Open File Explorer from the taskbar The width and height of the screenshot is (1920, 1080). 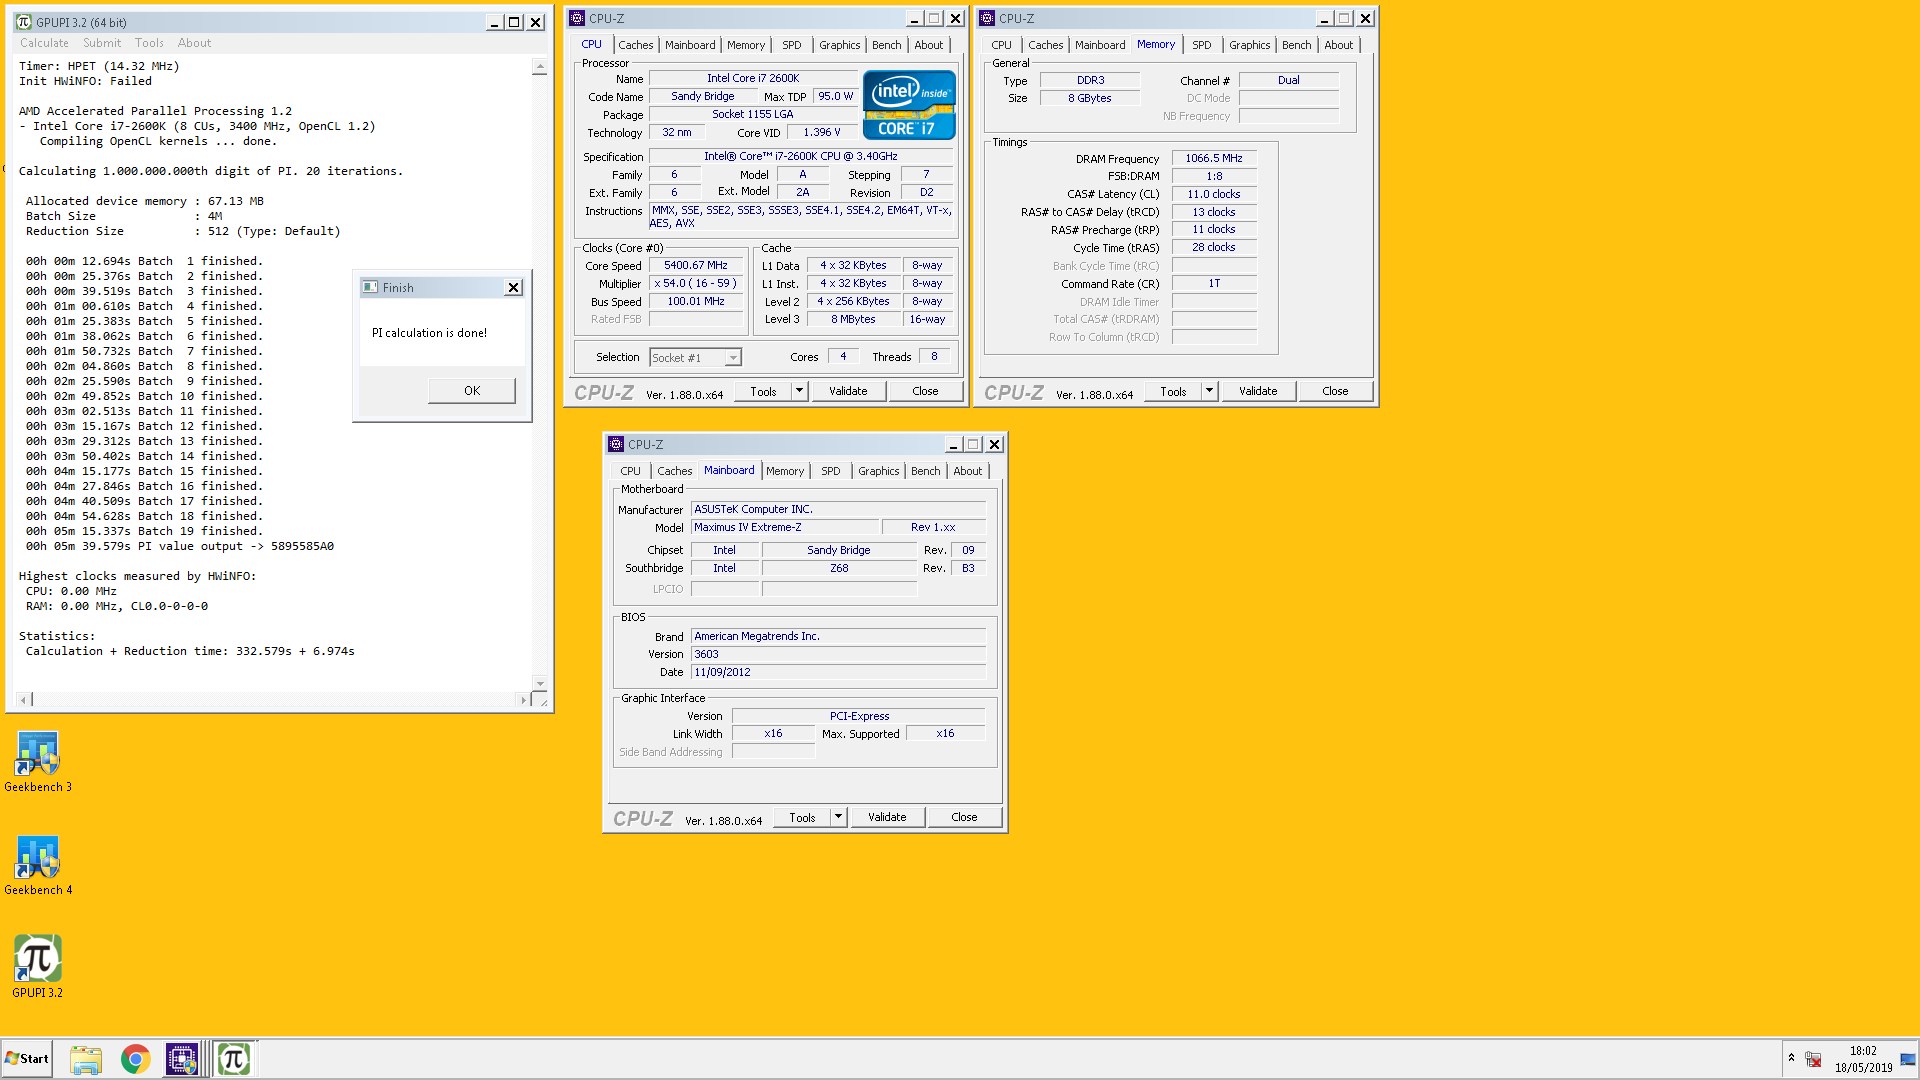point(86,1059)
